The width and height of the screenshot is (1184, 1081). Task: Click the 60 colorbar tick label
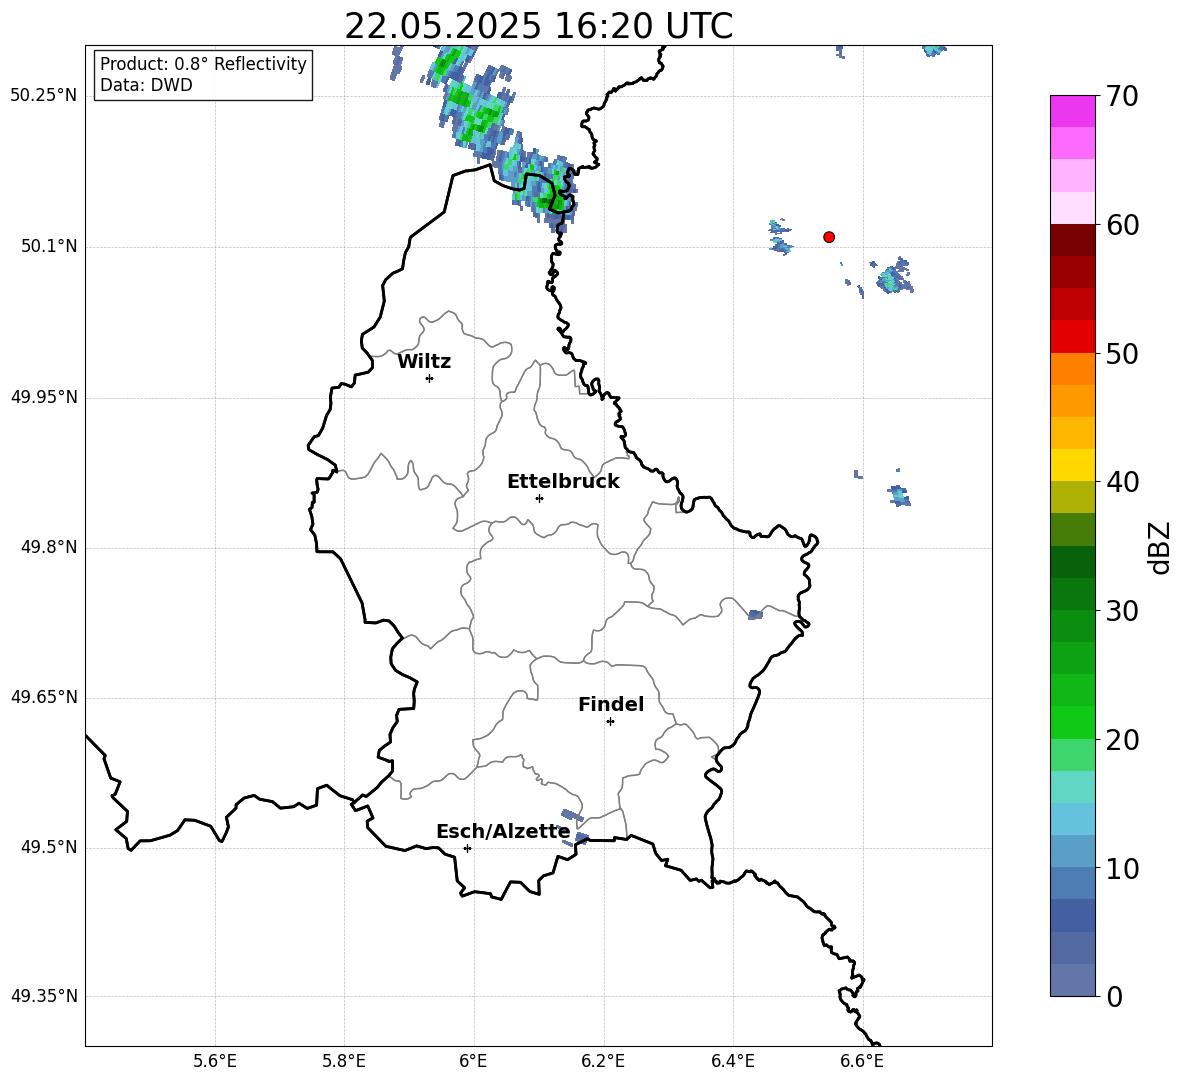pos(1121,225)
